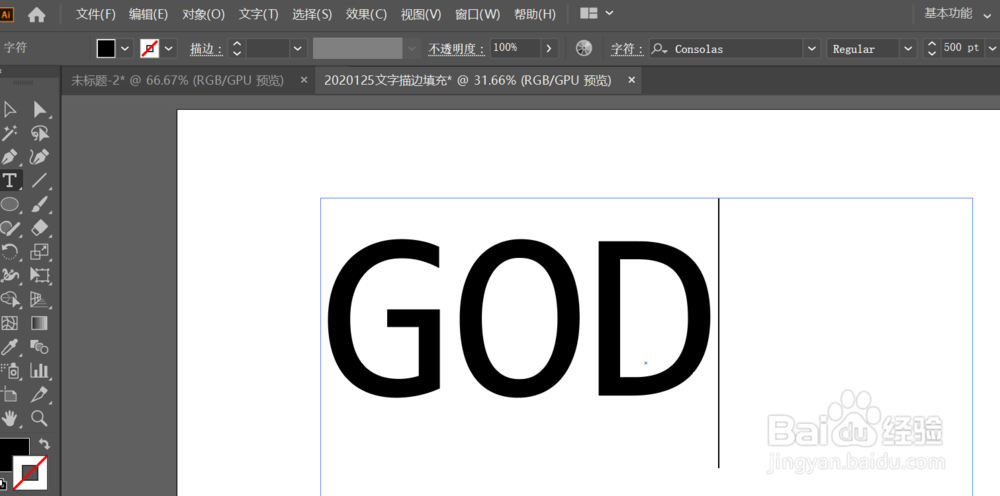Viewport: 1000px width, 496px height.
Task: Expand the fill color dropdown arrow
Action: [x=124, y=48]
